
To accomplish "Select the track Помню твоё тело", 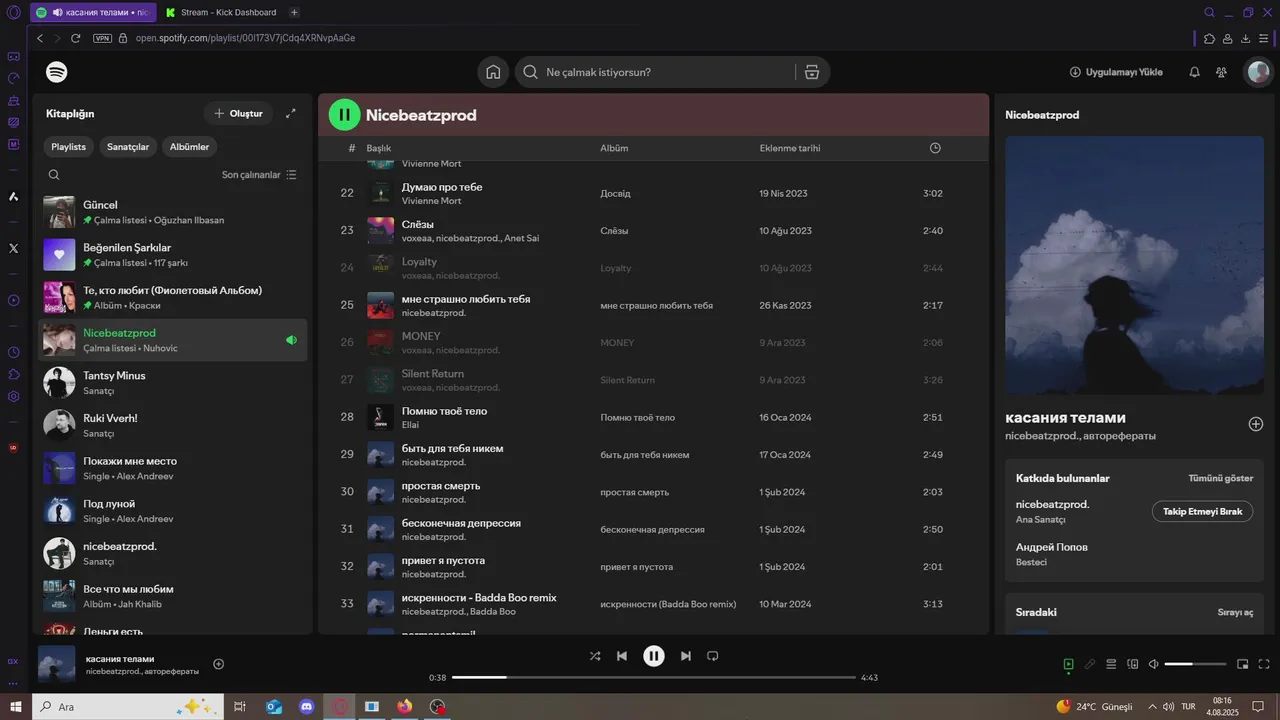I will point(444,411).
